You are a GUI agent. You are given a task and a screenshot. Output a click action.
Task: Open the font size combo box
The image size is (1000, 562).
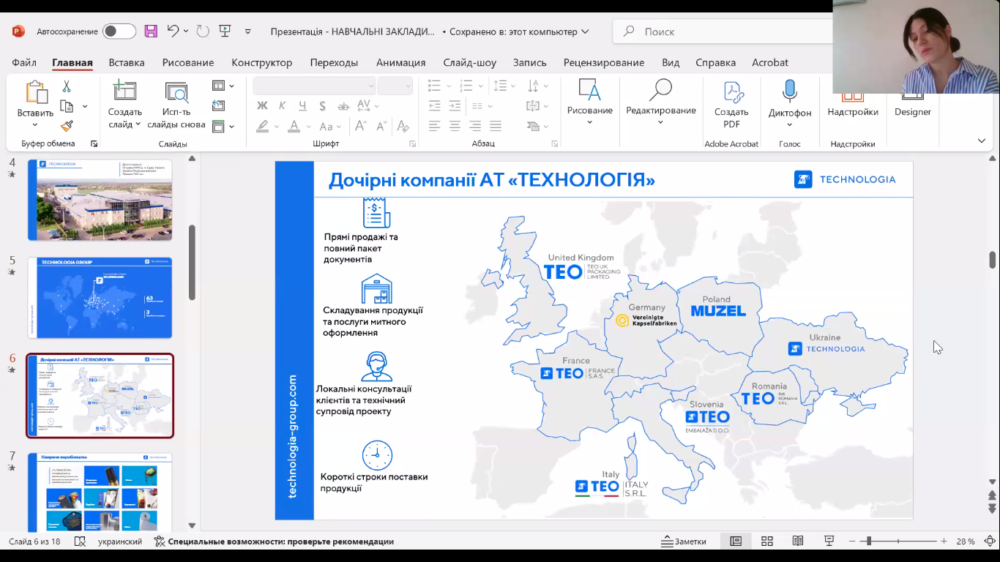pyautogui.click(x=395, y=85)
